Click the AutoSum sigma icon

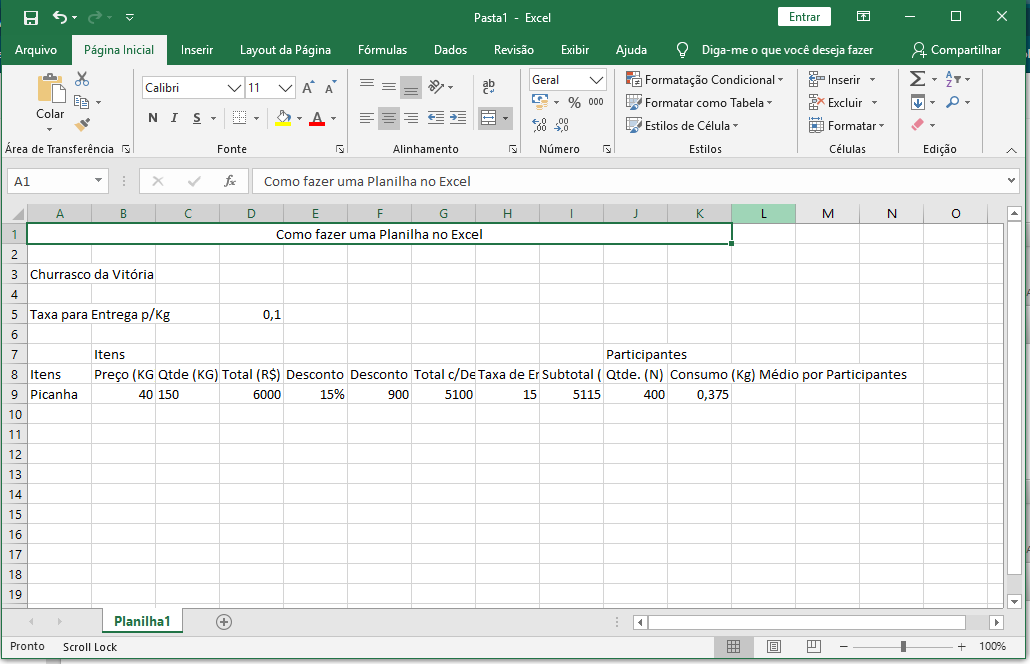click(x=917, y=79)
